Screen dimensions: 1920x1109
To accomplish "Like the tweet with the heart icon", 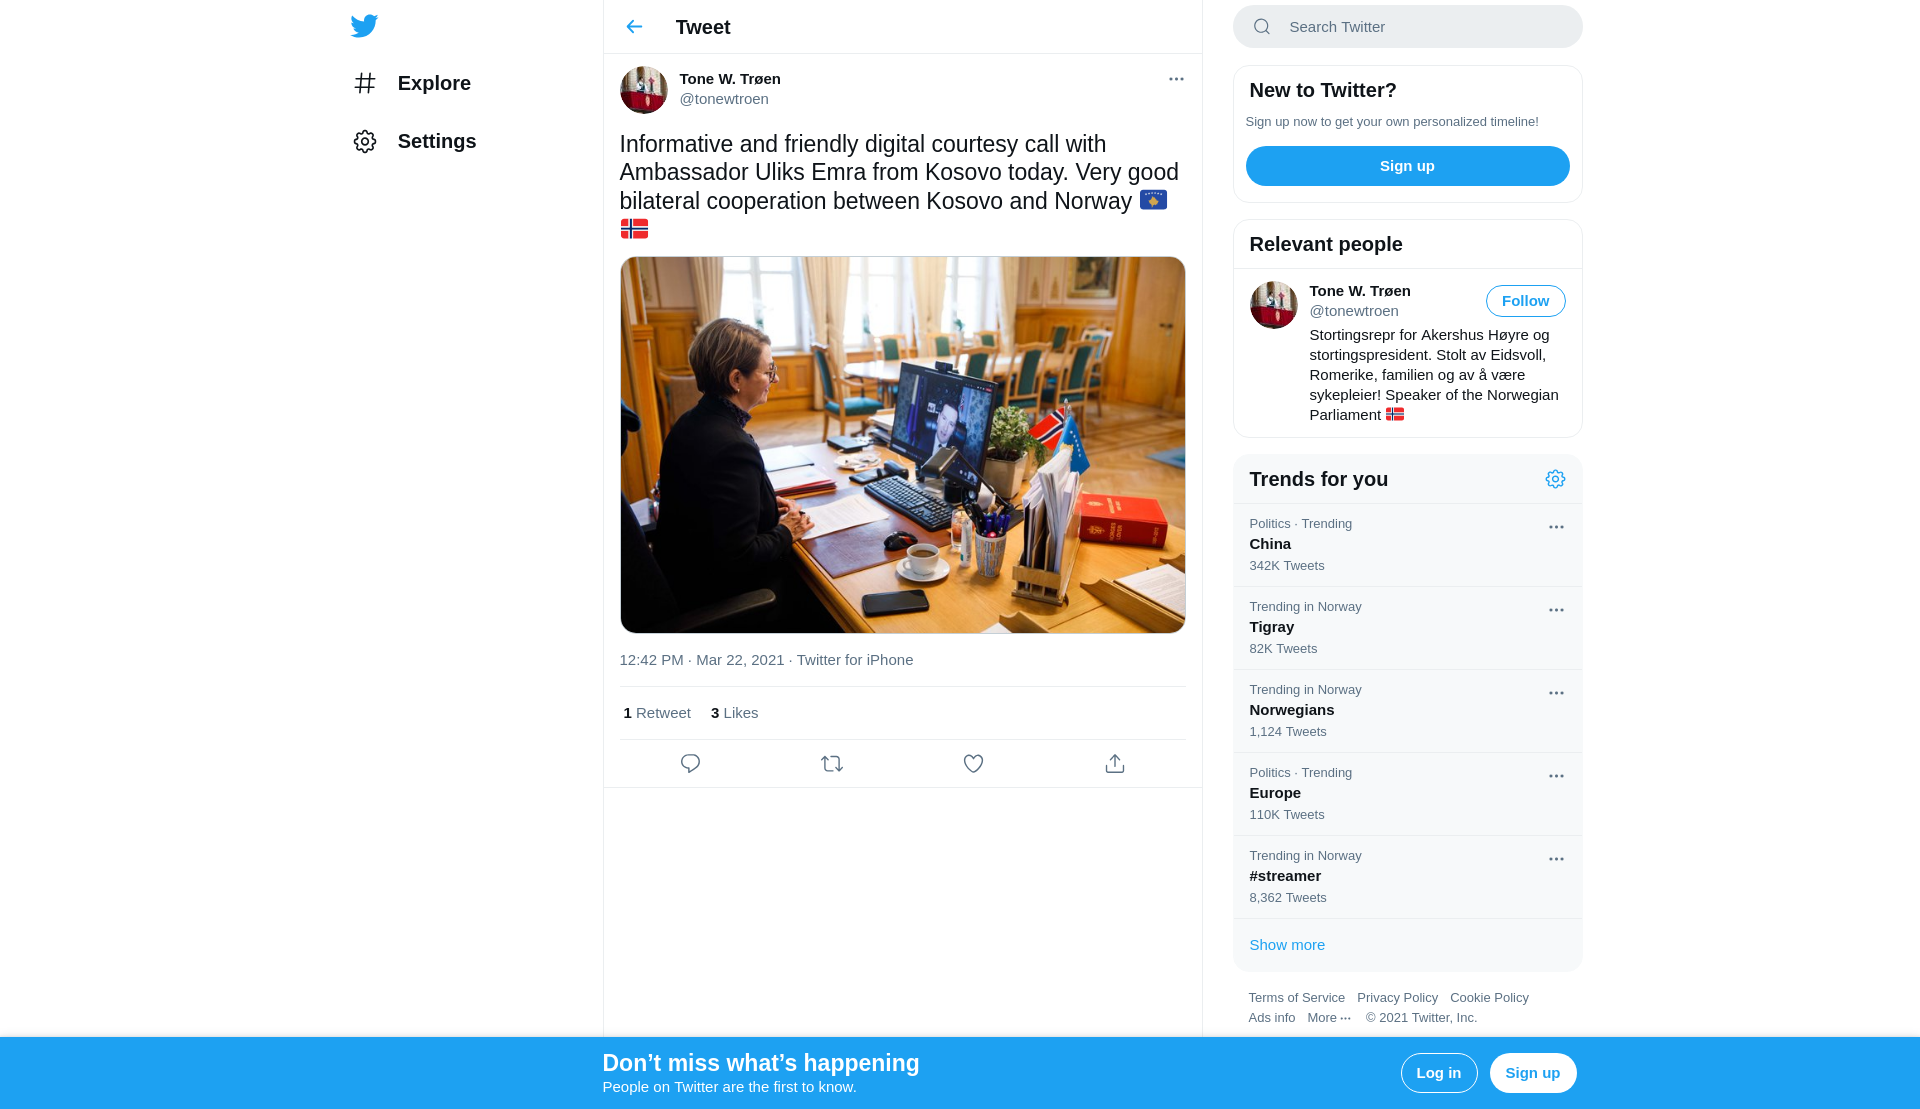I will [973, 764].
